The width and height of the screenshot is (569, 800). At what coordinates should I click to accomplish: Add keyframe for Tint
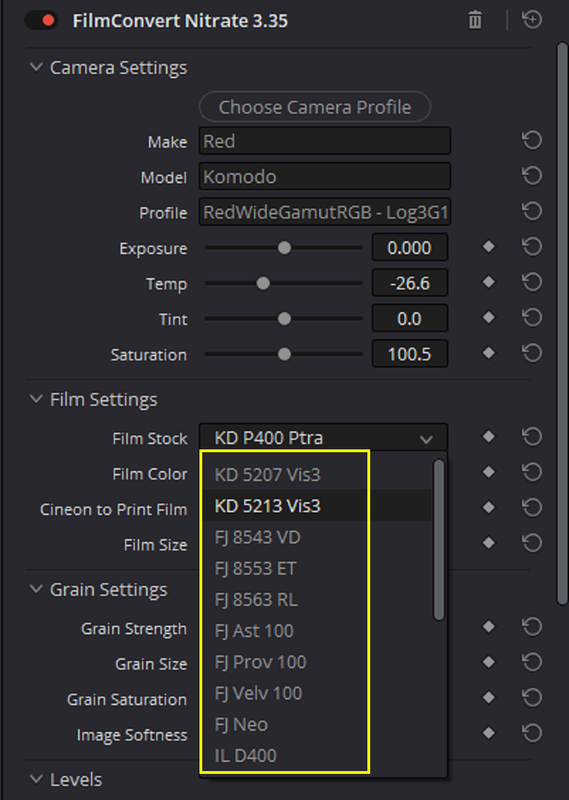tap(488, 318)
